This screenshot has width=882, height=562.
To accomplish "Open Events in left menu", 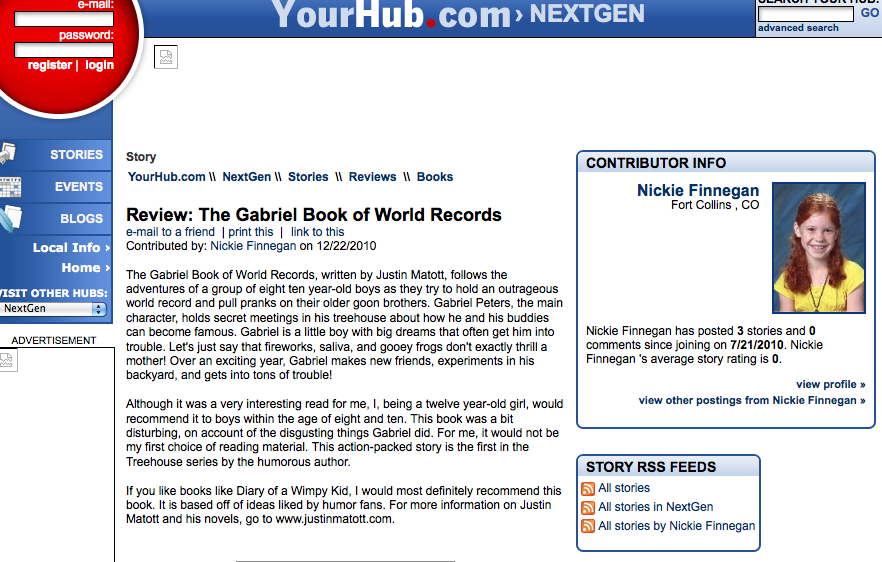I will [79, 187].
